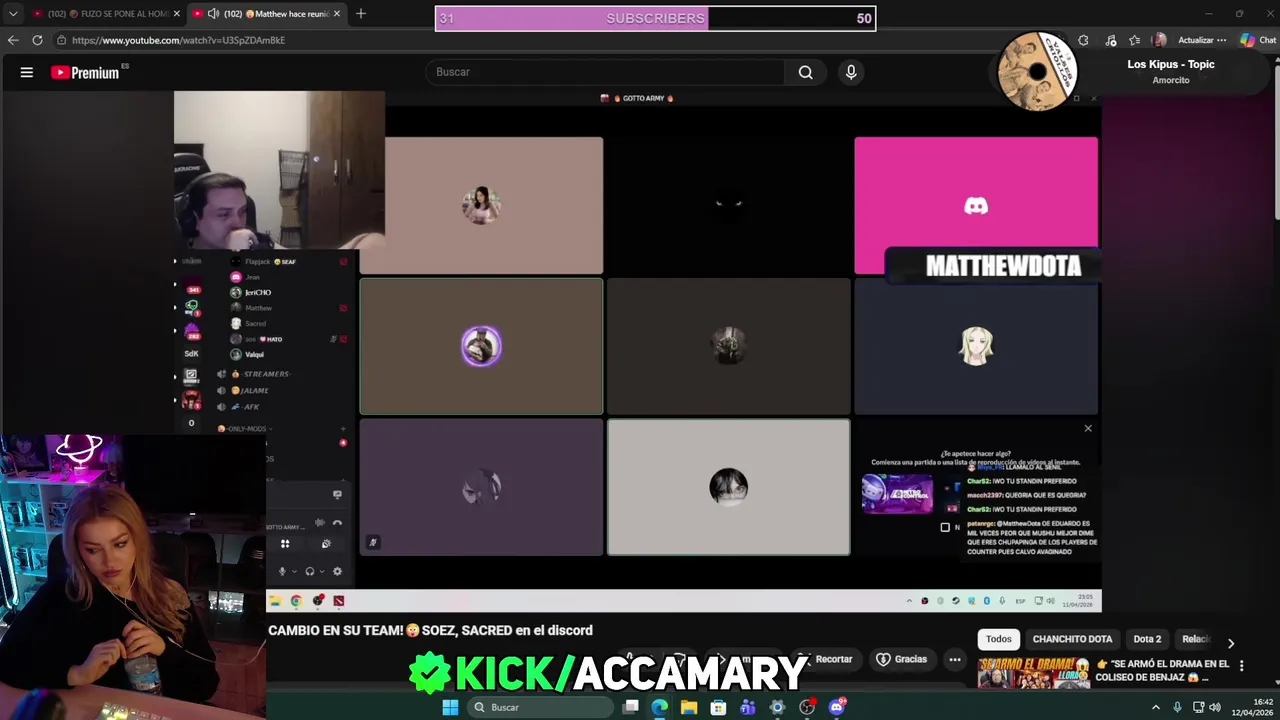Click the pink Discord logo participant tile
The width and height of the screenshot is (1280, 720).
coord(976,205)
